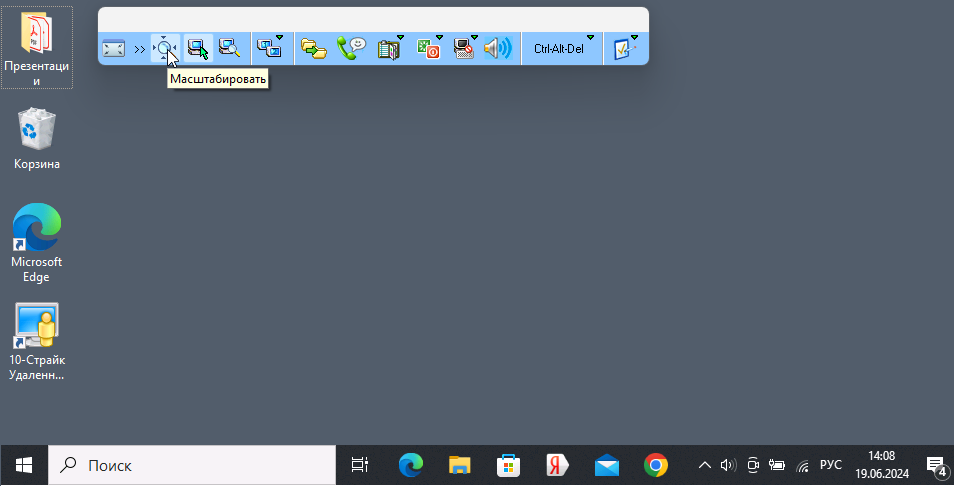Click the block remote input icon
The width and height of the screenshot is (954, 486).
coord(465,48)
